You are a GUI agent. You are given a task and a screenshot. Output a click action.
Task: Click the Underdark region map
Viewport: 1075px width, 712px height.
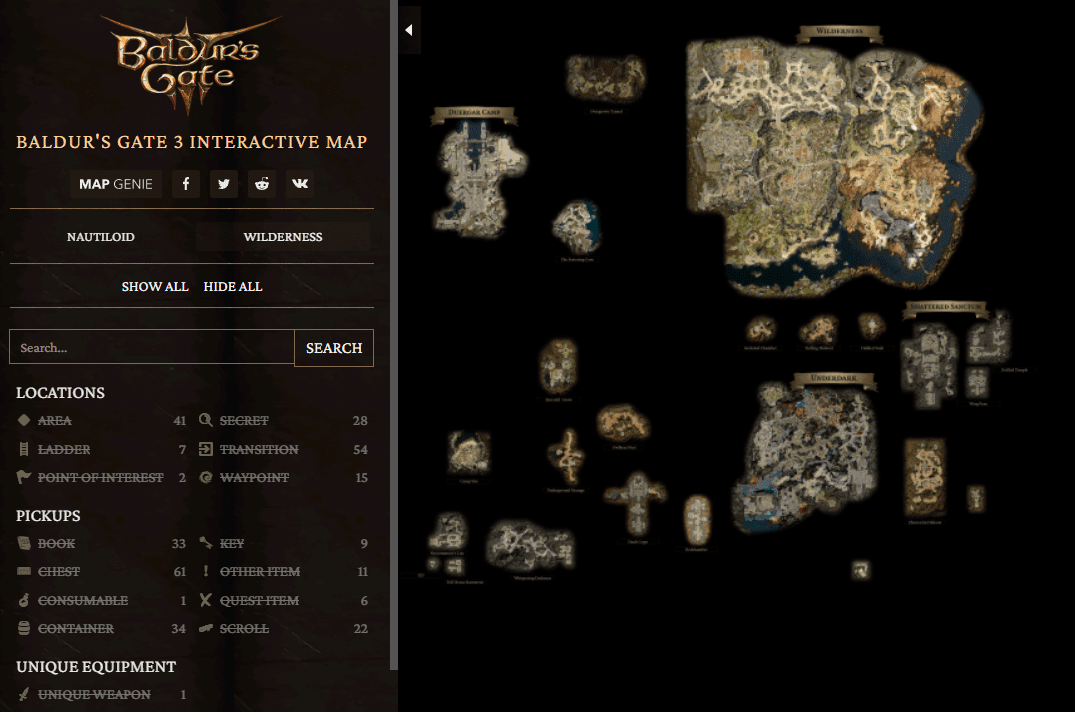tap(806, 457)
